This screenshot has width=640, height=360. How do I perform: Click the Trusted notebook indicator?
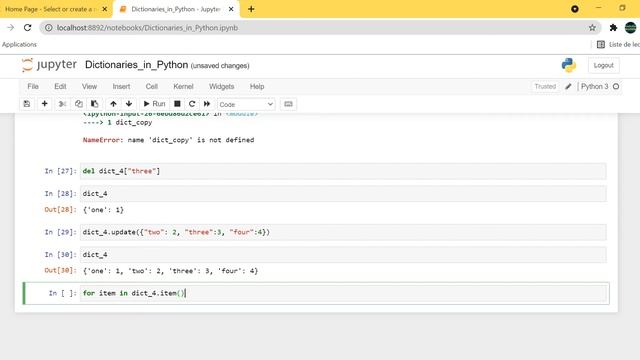545,87
